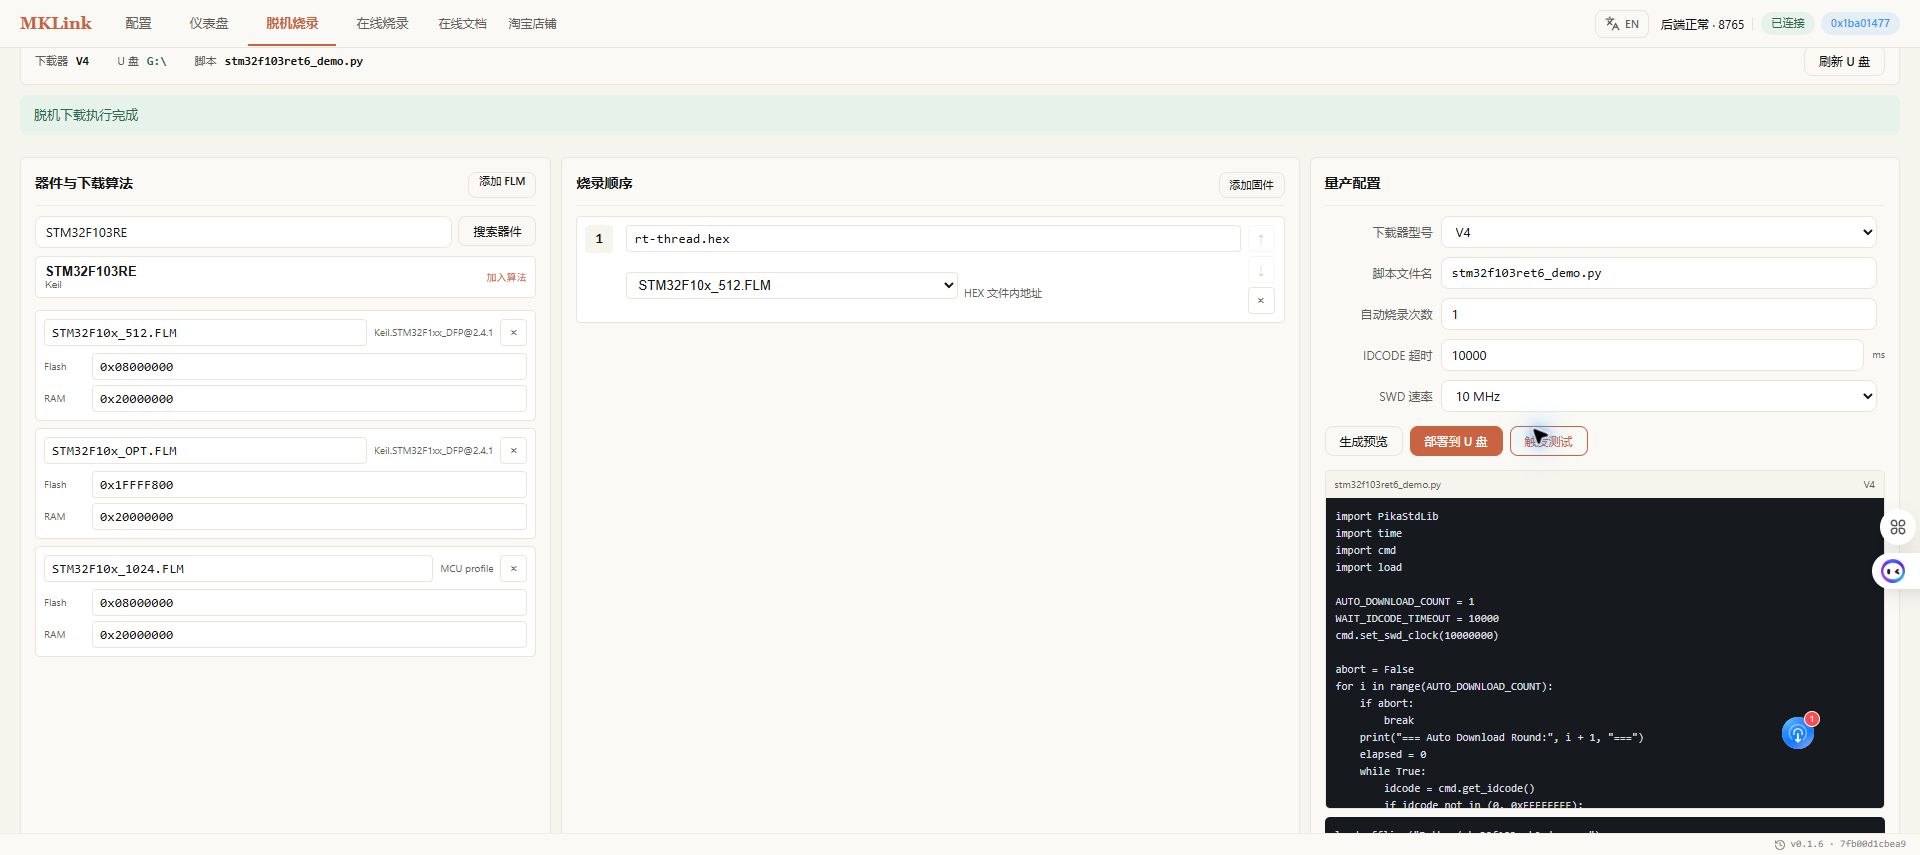1920x855 pixels.
Task: Remove the STM32F10x_512.FLM algorithm entry
Action: pos(514,333)
